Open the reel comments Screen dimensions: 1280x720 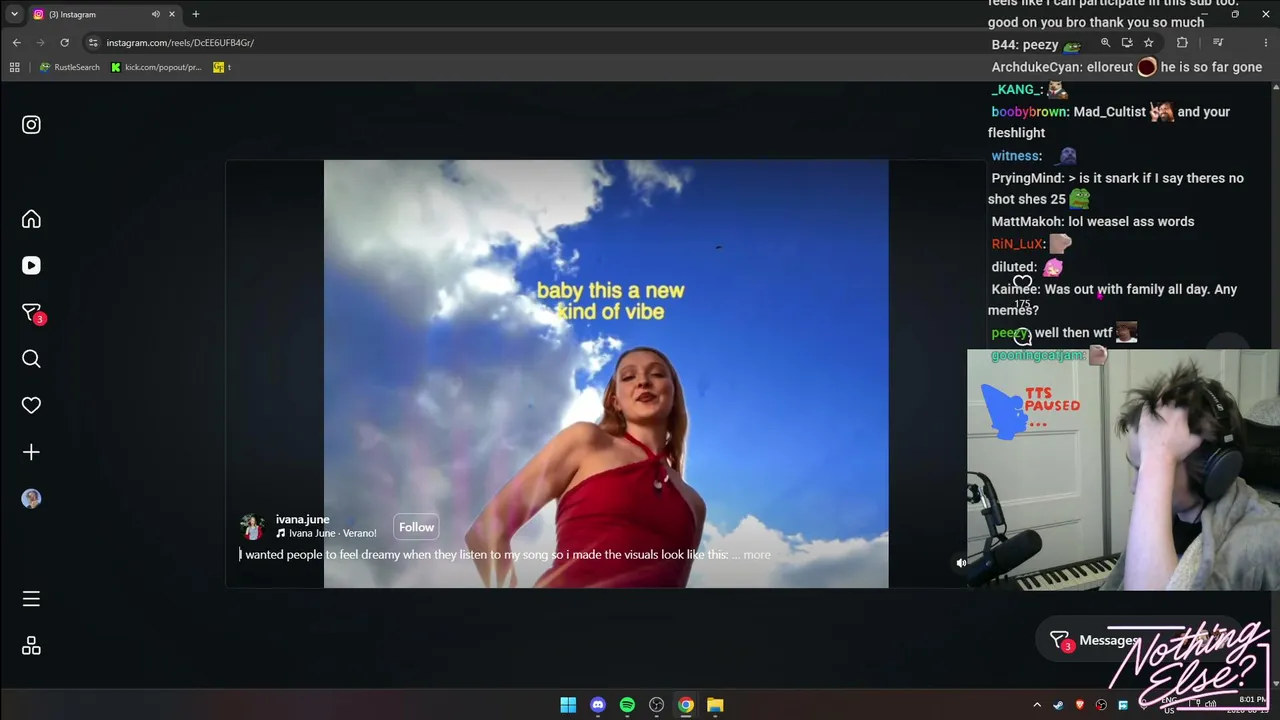point(1022,338)
